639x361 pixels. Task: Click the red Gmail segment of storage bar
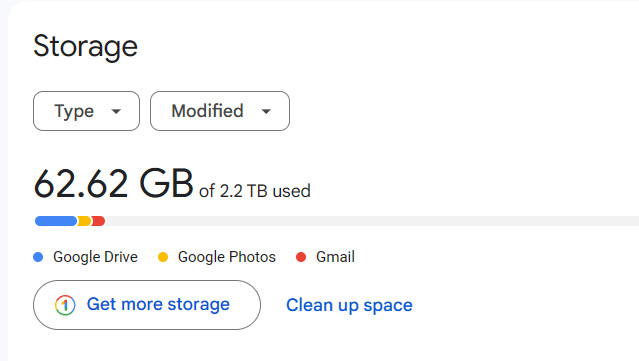98,221
